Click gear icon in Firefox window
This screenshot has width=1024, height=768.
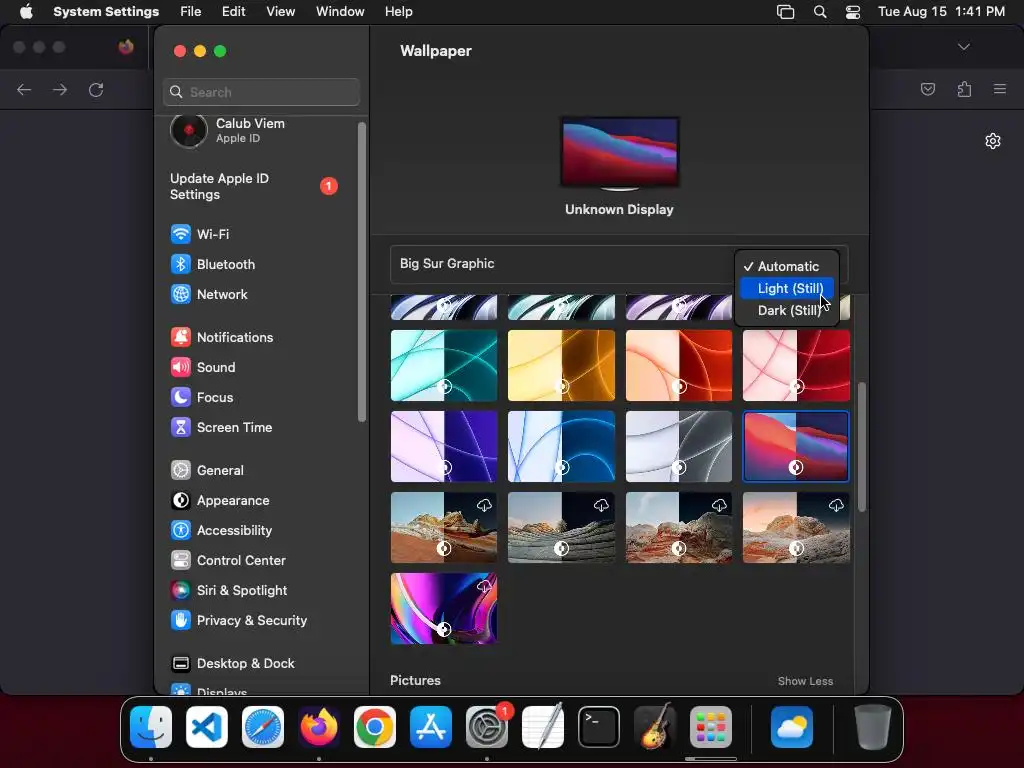pos(993,141)
